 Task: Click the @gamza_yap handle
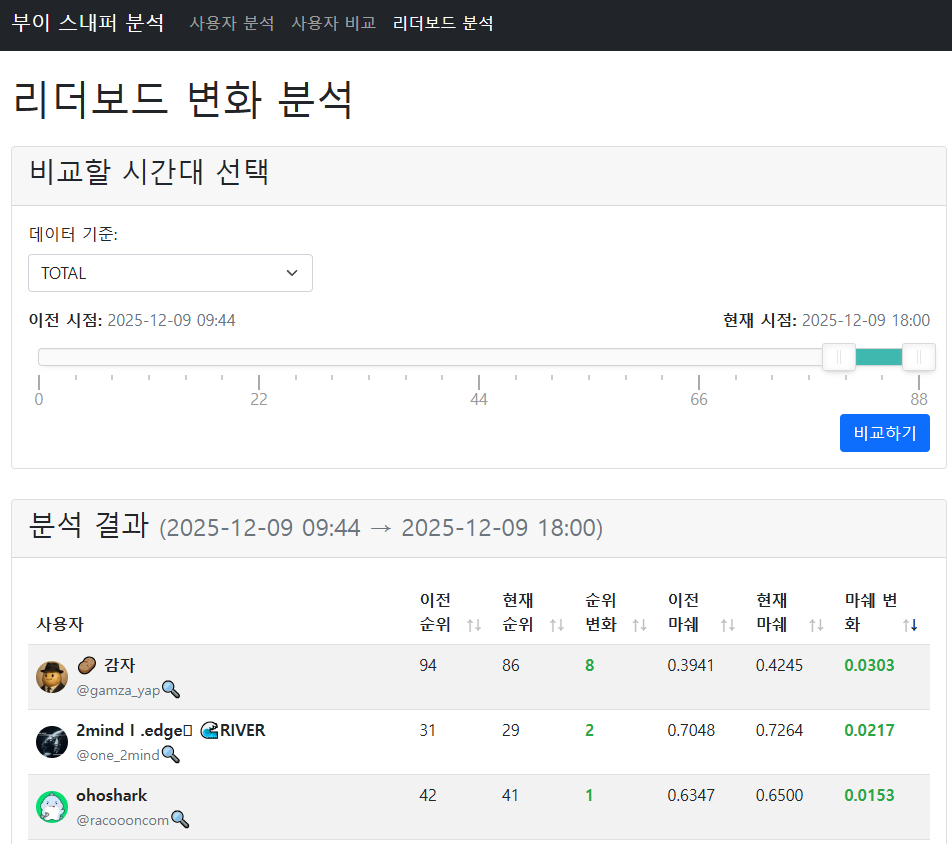pos(118,690)
